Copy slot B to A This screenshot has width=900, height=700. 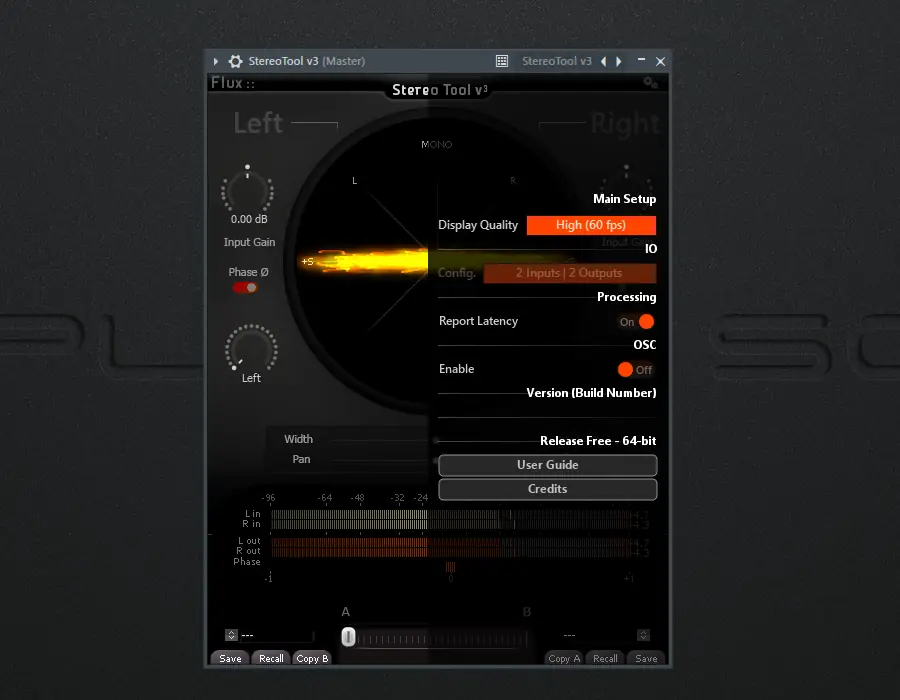click(564, 658)
